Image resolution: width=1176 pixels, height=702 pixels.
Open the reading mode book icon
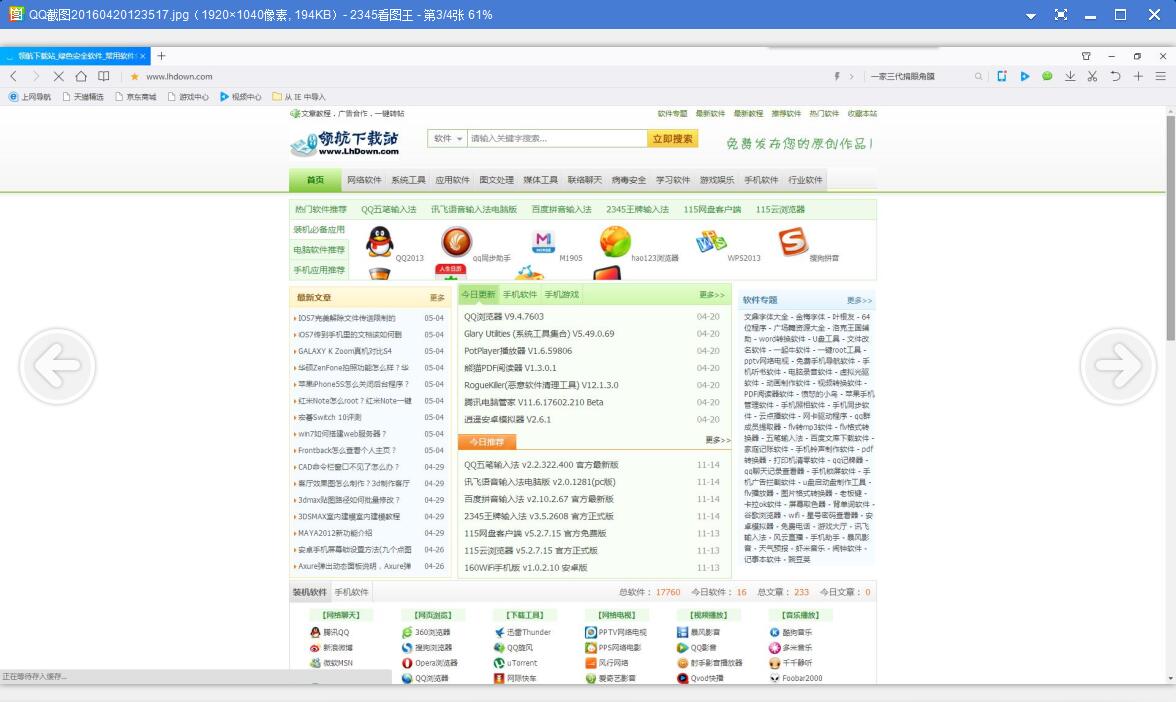pyautogui.click(x=104, y=76)
